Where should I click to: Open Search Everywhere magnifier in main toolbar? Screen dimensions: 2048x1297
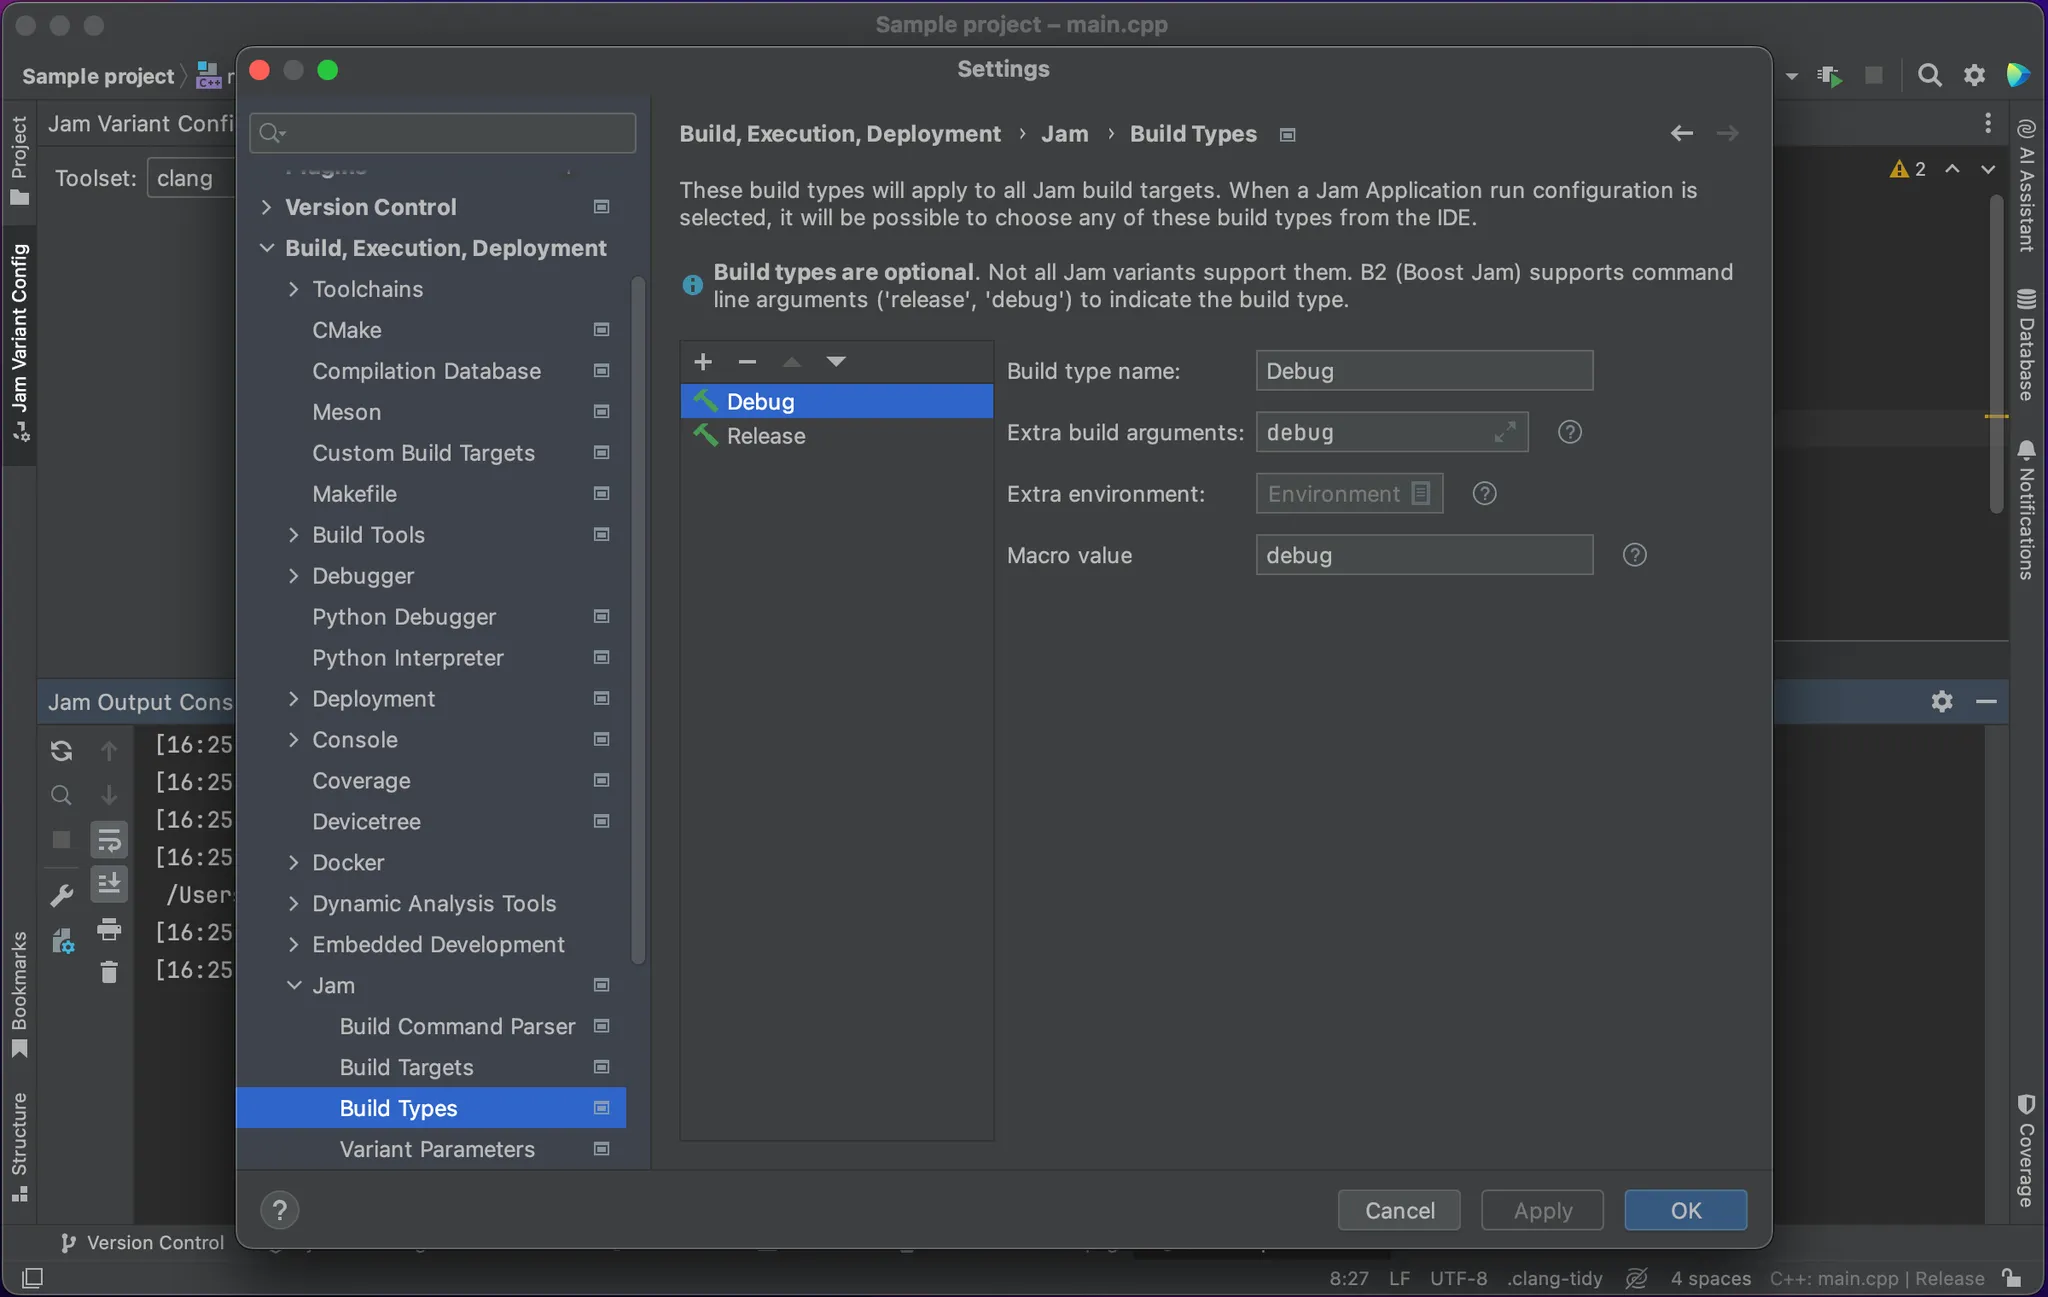coord(1929,76)
